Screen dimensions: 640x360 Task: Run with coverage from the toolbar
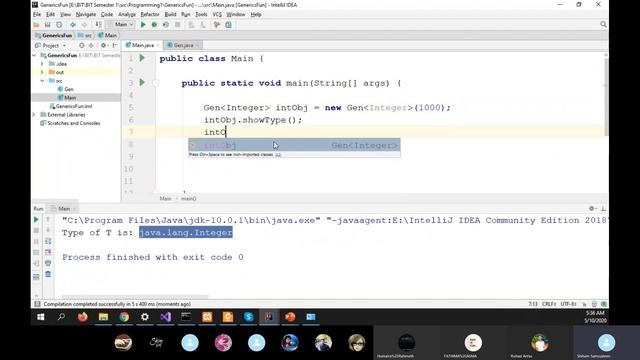coord(166,25)
